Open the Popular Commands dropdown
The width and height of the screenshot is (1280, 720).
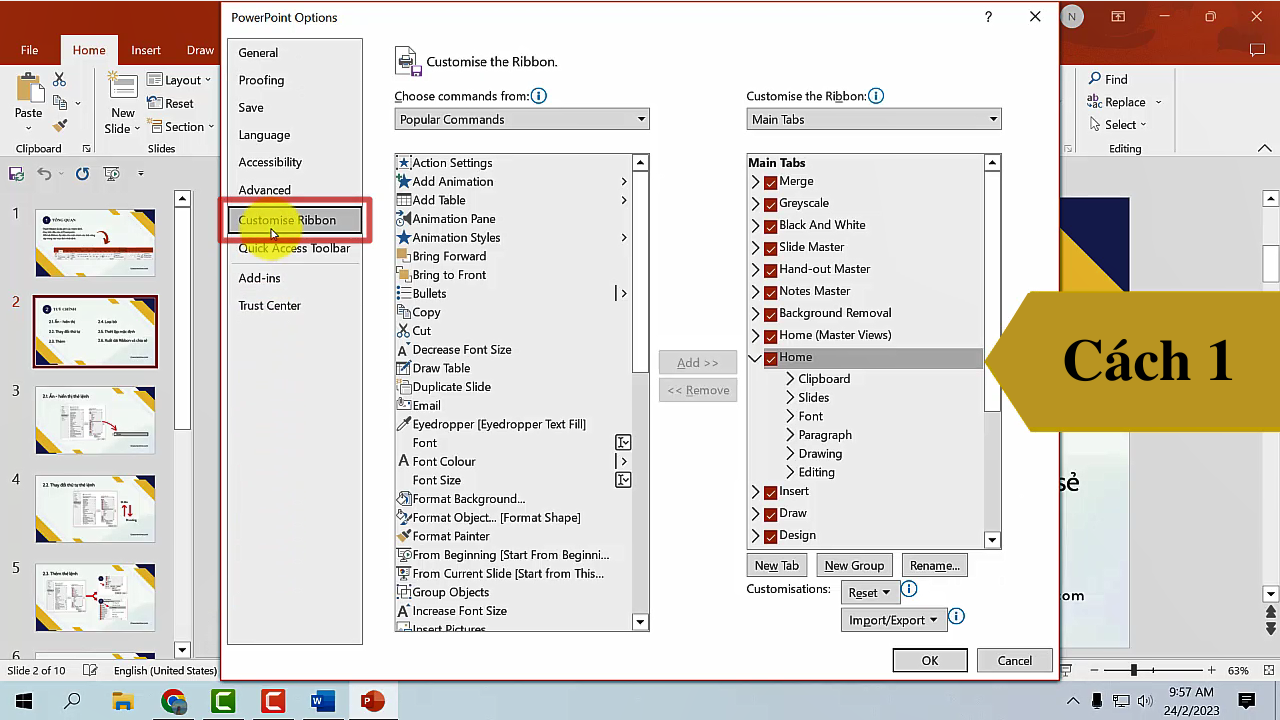point(522,119)
